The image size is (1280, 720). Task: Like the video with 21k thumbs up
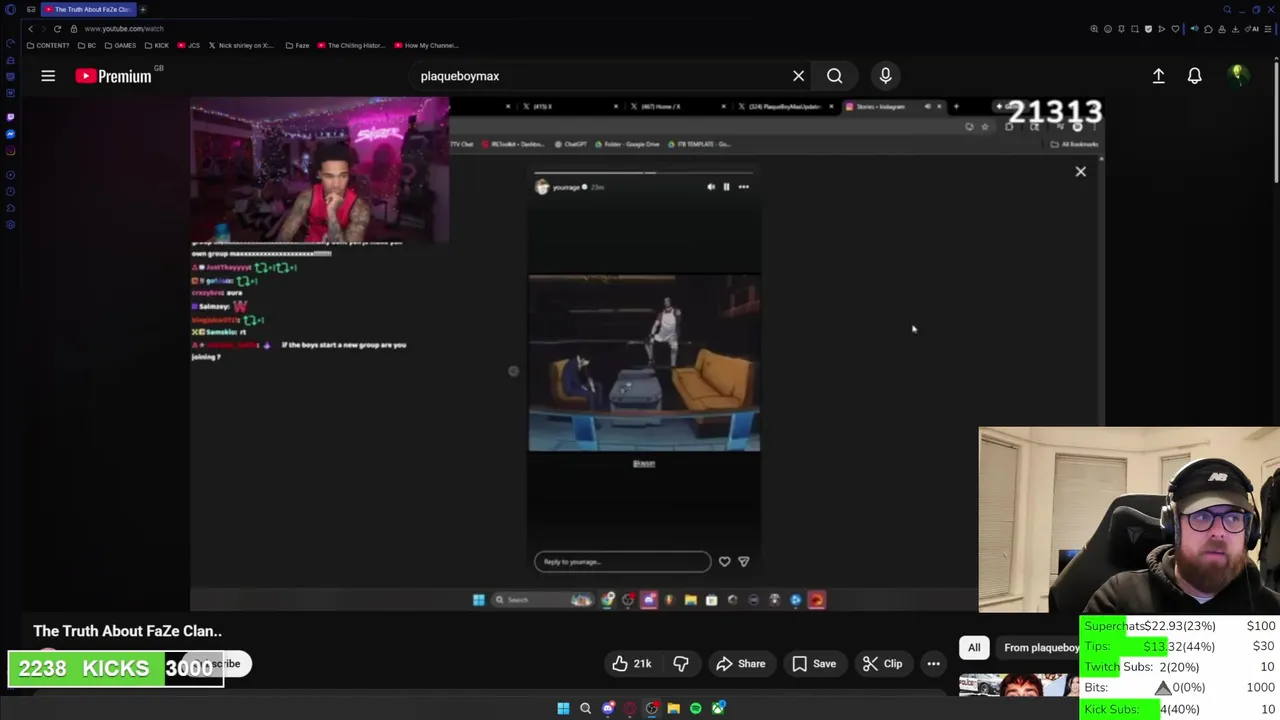[632, 664]
